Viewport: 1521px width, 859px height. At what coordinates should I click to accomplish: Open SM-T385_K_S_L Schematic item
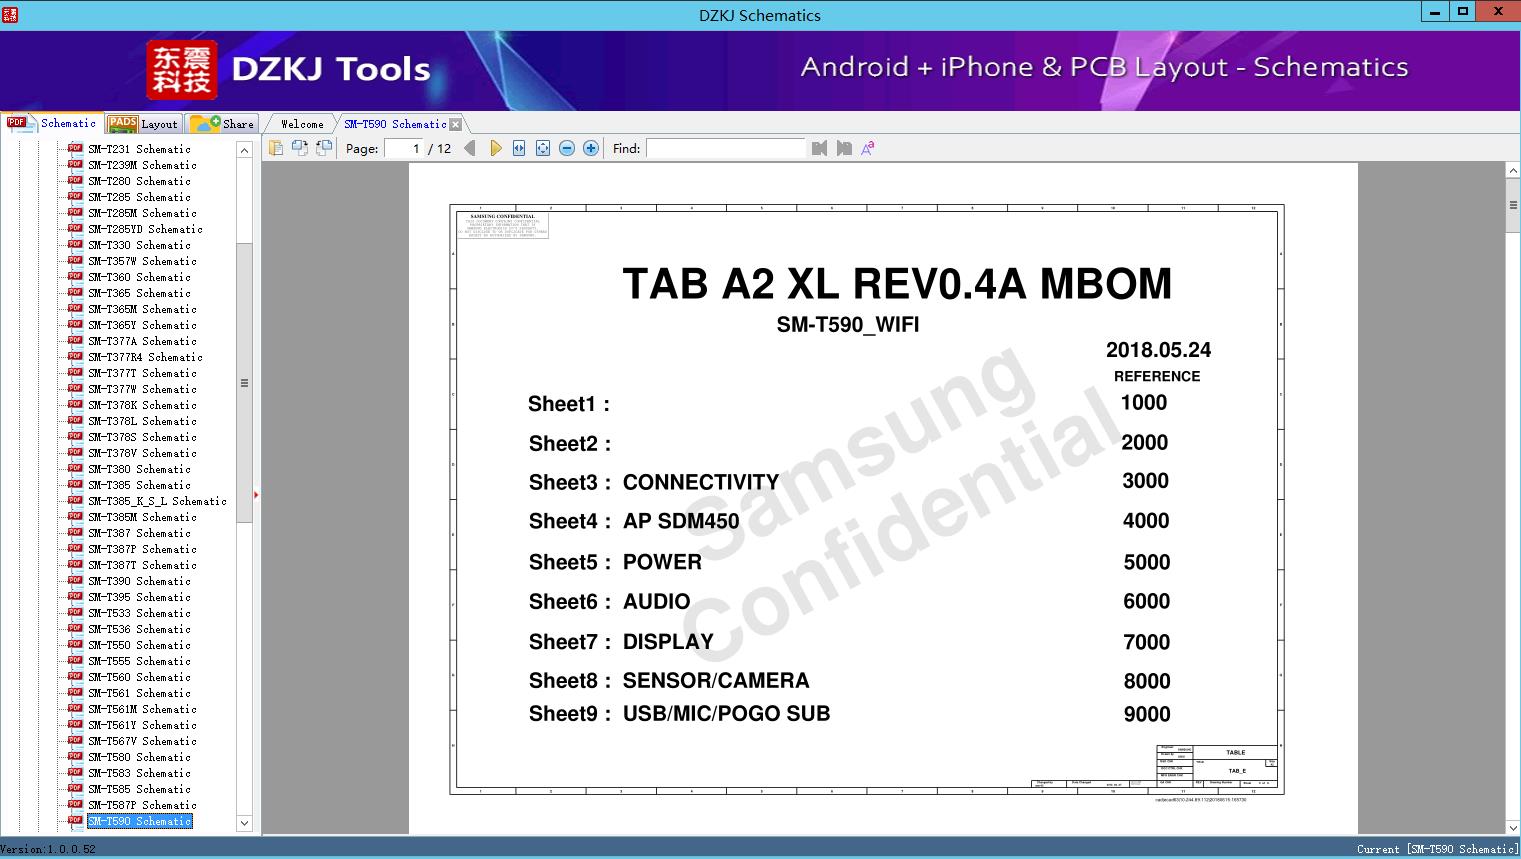coord(157,501)
